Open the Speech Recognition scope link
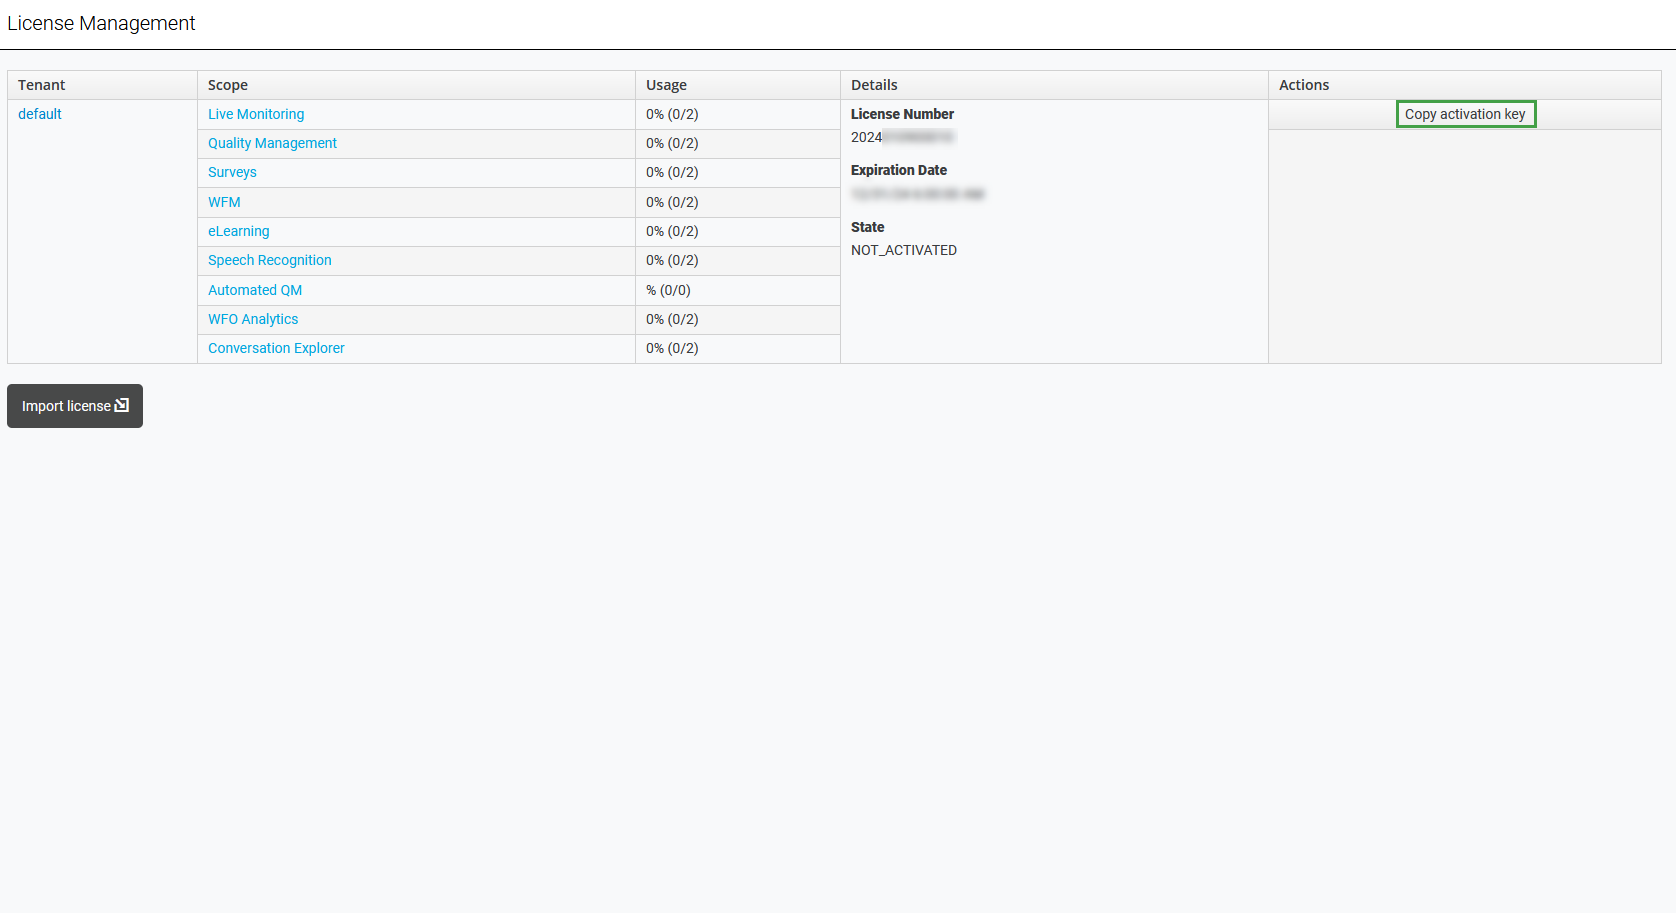This screenshot has height=913, width=1676. tap(270, 260)
